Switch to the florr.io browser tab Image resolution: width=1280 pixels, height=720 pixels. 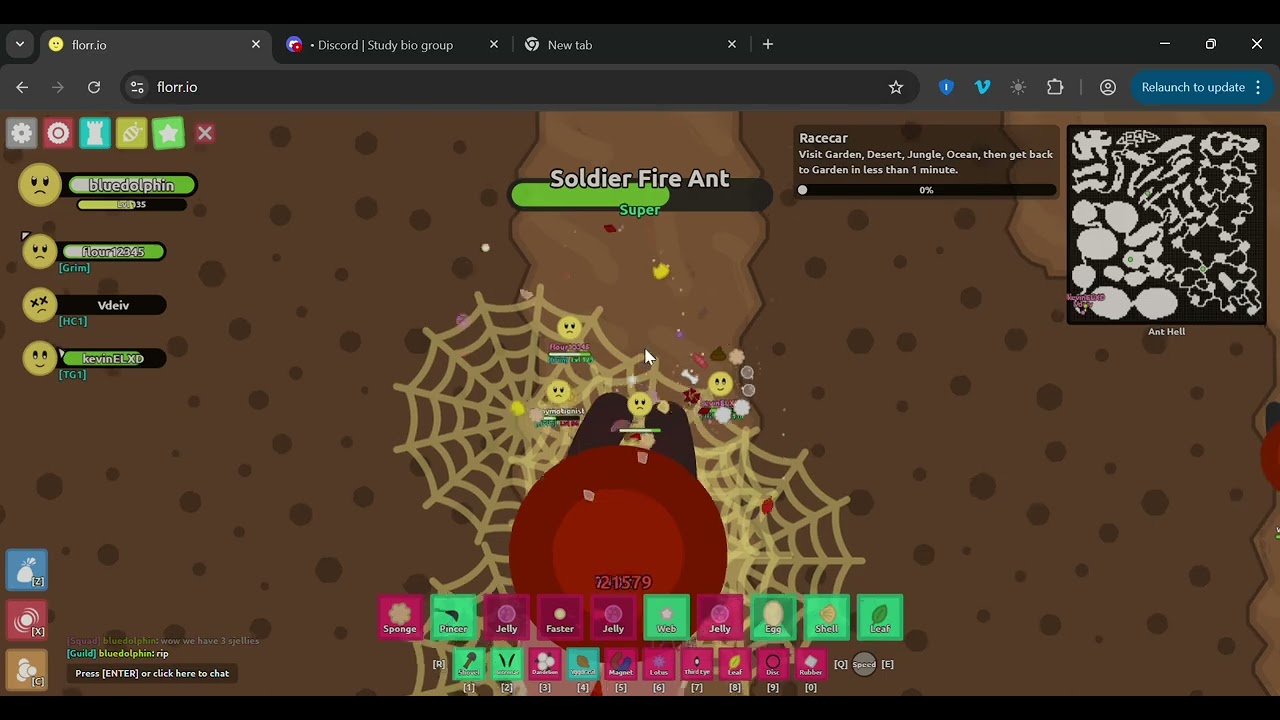tap(155, 45)
